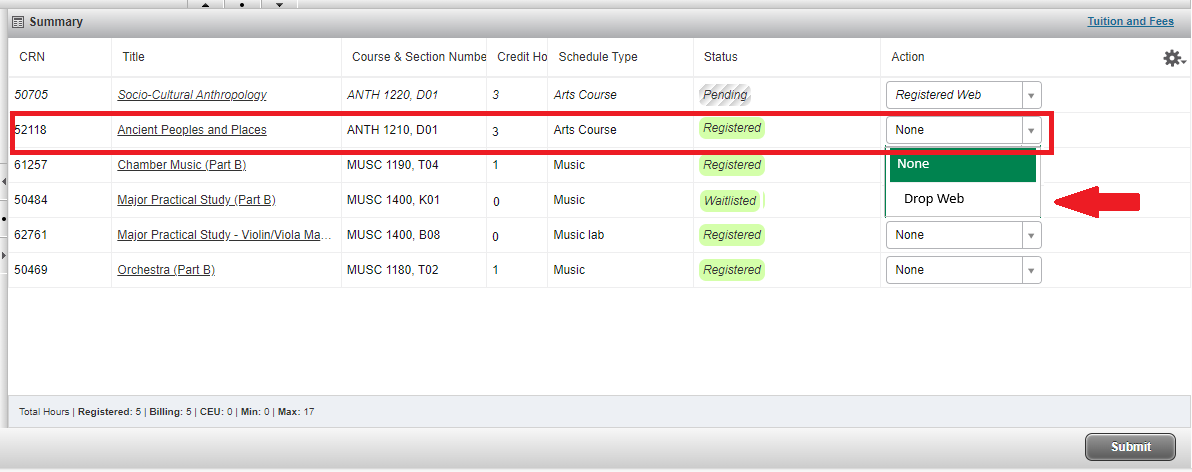The width and height of the screenshot is (1192, 472).
Task: Sort by the Status column header
Action: pos(720,57)
